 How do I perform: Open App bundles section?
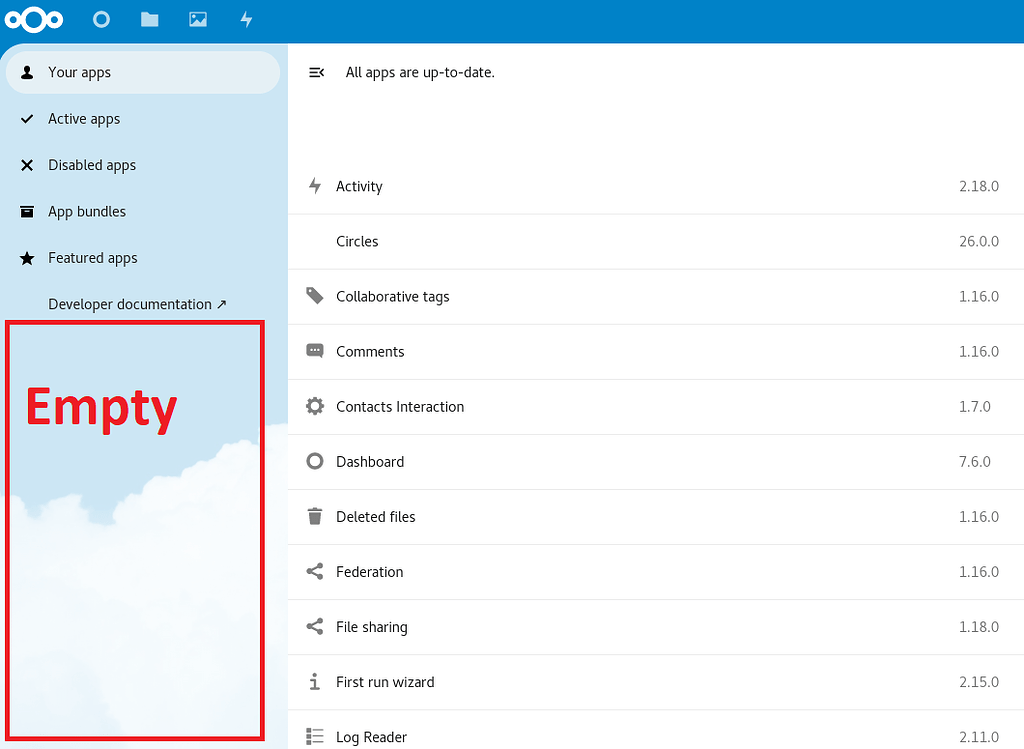tap(87, 211)
